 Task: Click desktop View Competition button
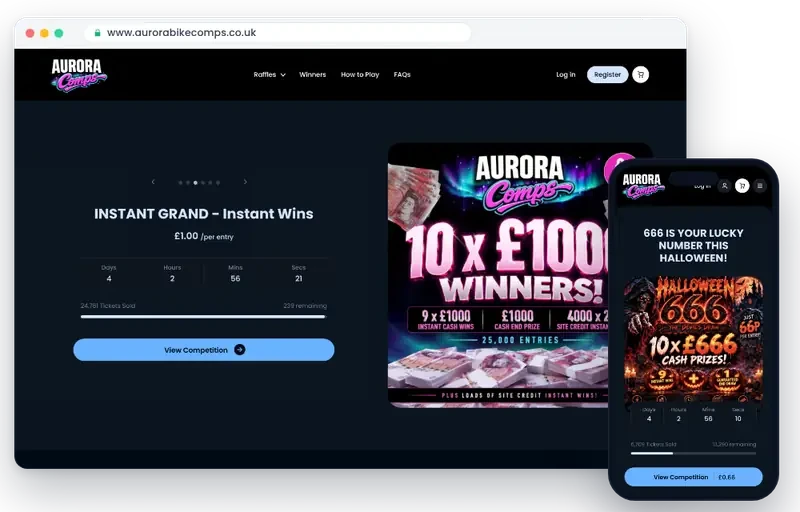[204, 350]
